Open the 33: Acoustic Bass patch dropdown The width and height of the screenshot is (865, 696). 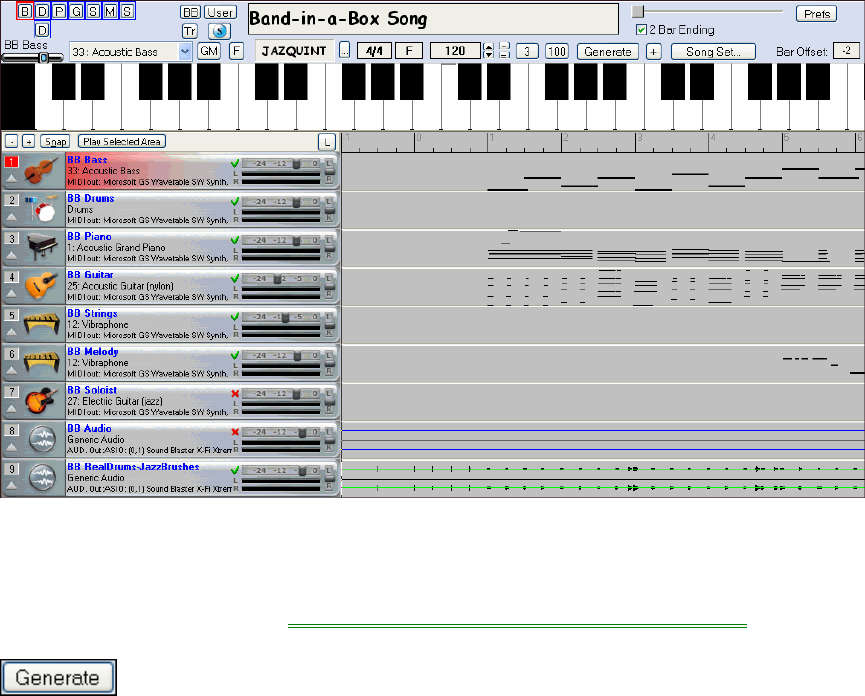pos(185,52)
